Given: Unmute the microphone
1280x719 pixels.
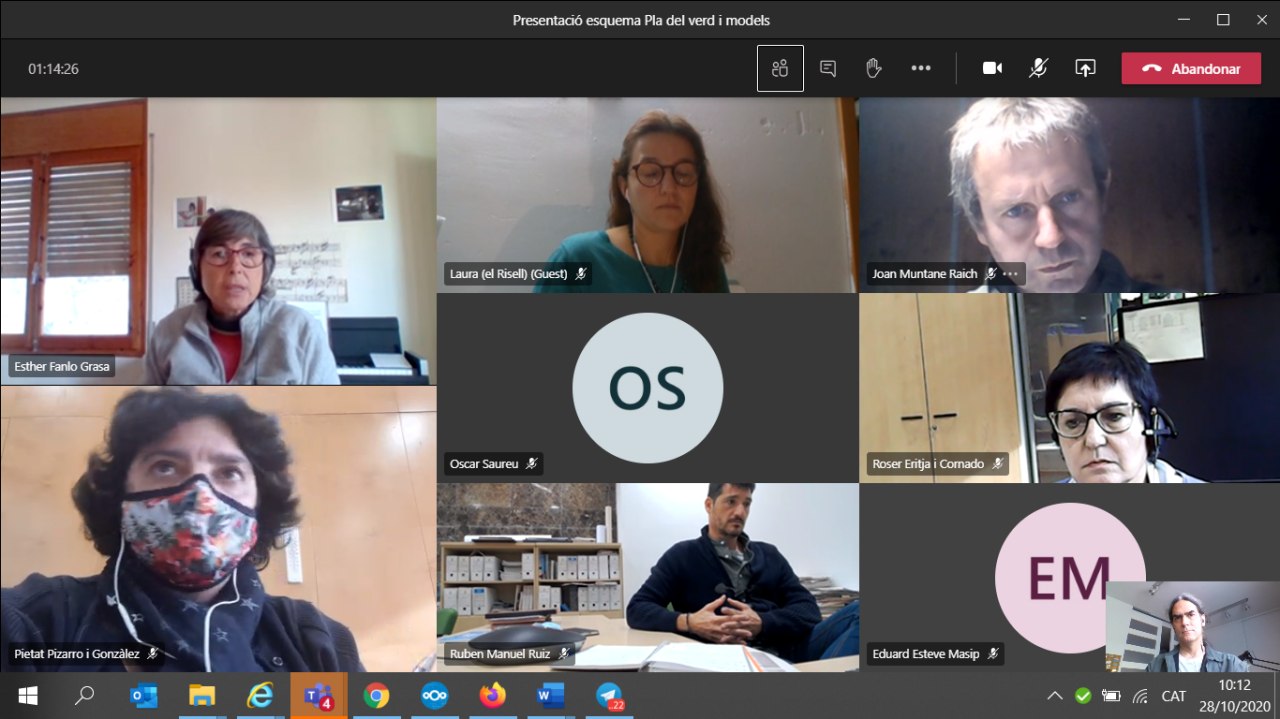Looking at the screenshot, I should [1039, 68].
